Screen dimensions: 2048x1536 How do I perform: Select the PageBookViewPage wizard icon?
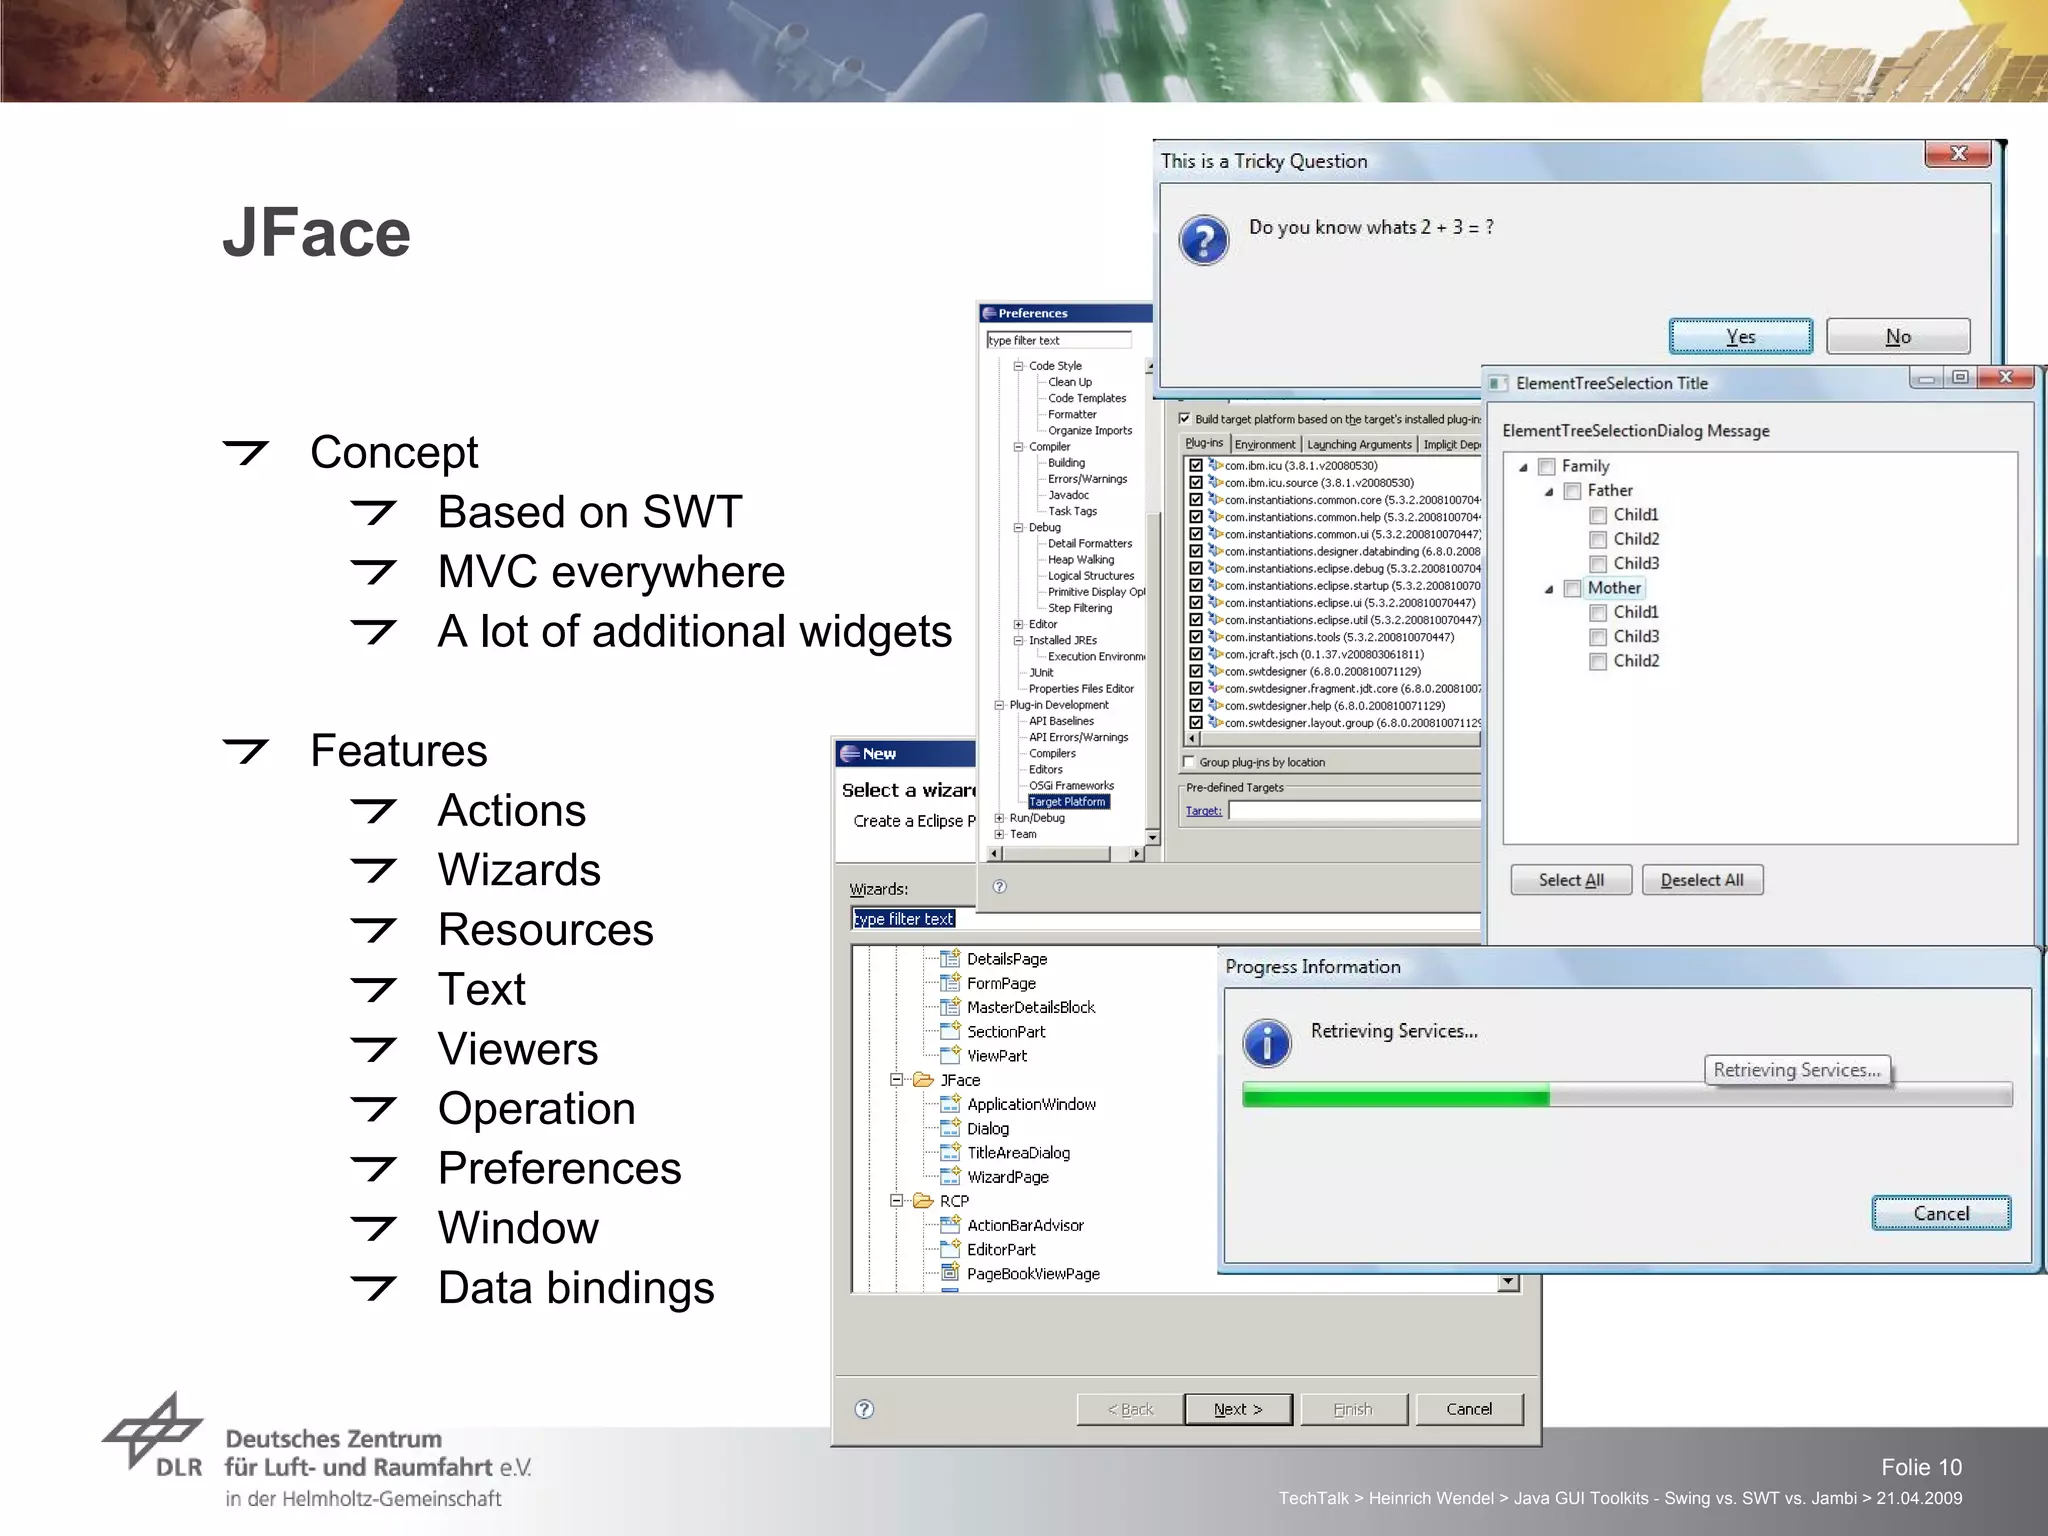pyautogui.click(x=950, y=1273)
